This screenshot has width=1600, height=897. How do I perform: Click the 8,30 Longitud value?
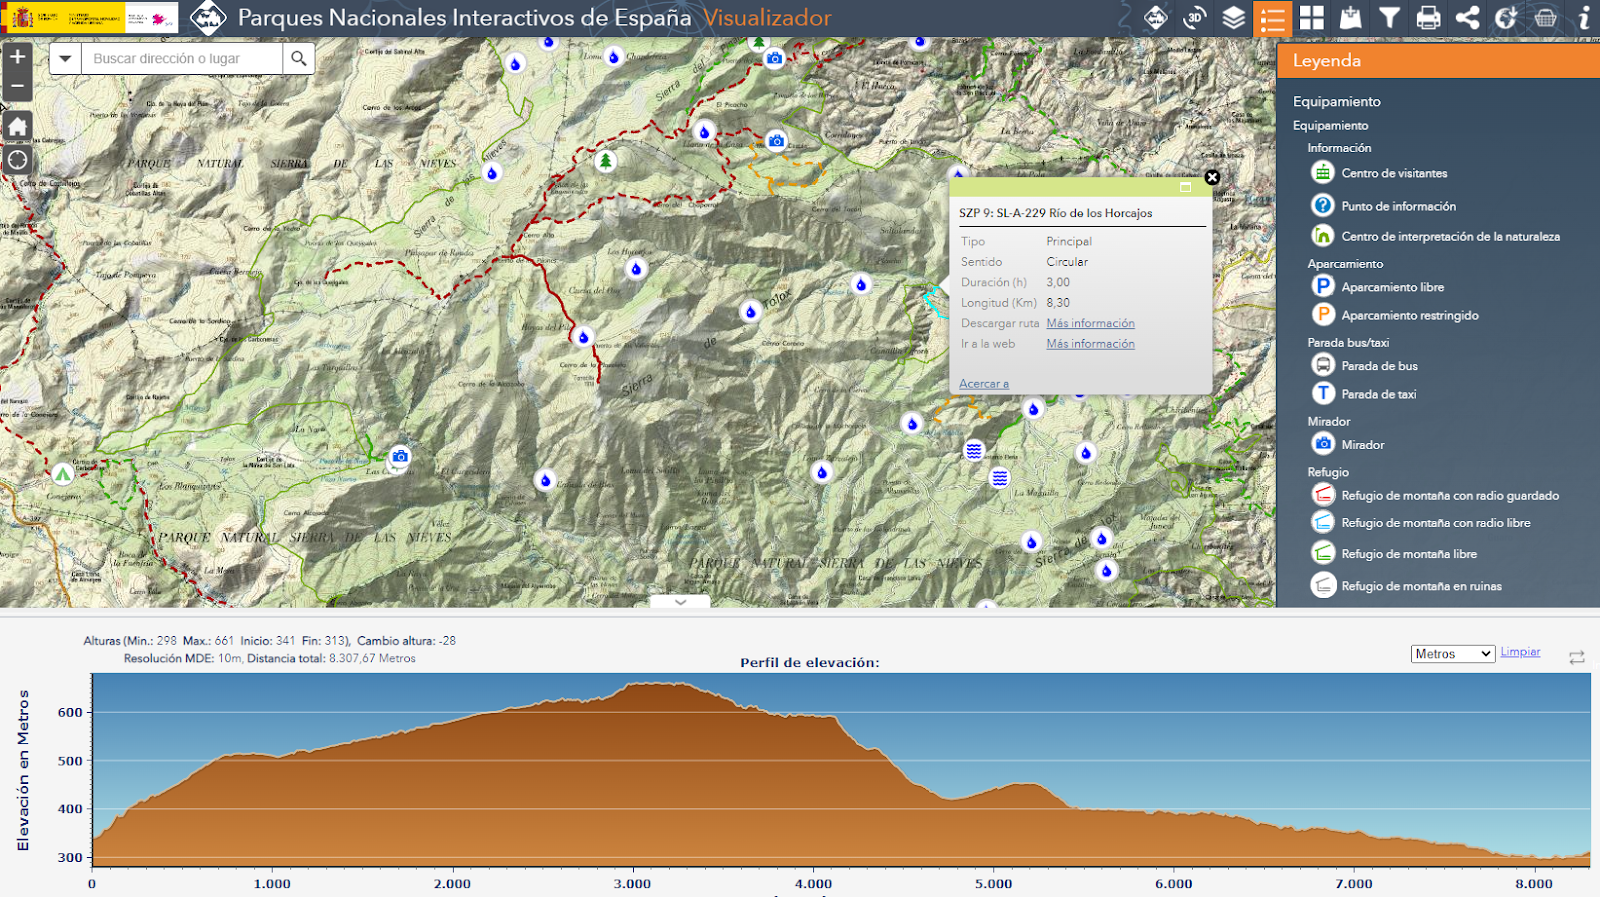click(x=1058, y=303)
